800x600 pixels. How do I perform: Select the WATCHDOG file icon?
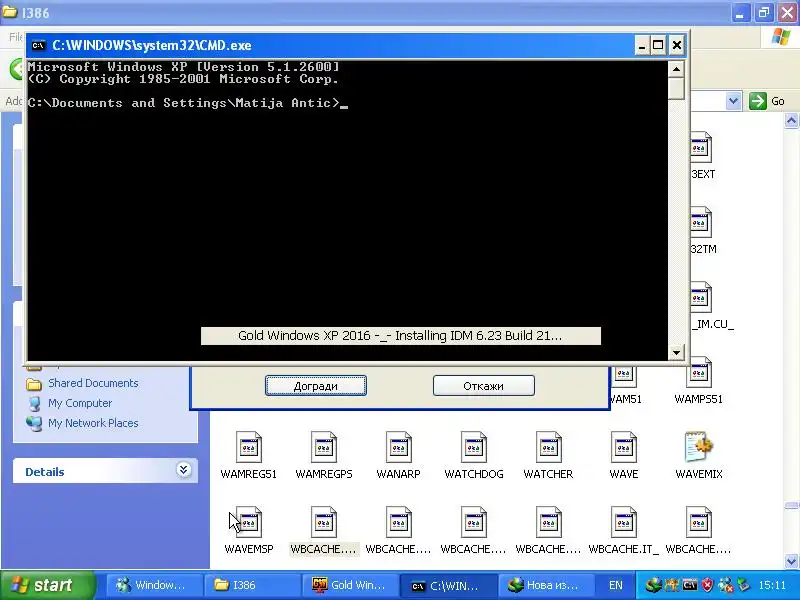[473, 447]
